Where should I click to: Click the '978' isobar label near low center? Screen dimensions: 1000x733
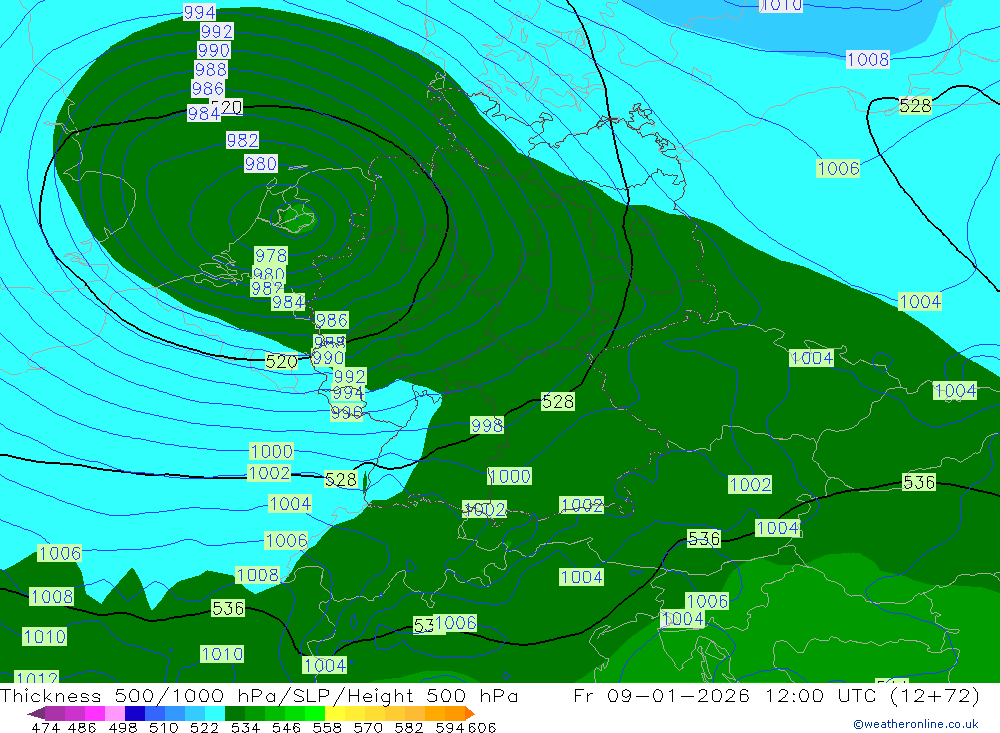[x=271, y=256]
